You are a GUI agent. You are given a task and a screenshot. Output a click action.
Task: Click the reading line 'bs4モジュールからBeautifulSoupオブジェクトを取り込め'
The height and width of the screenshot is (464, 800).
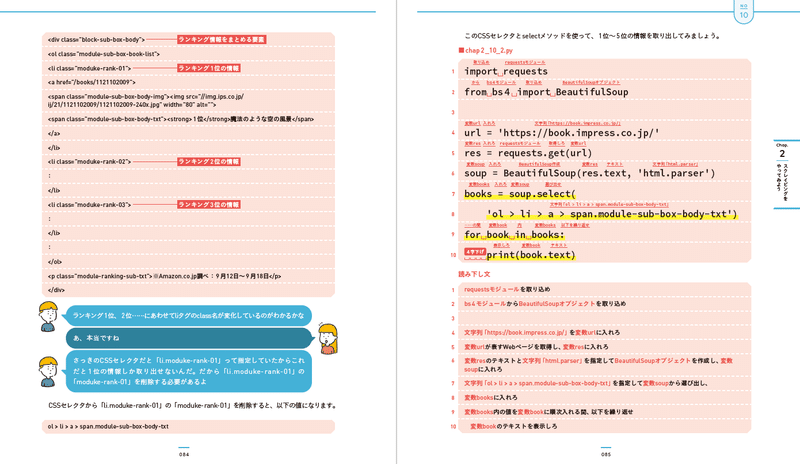(545, 304)
